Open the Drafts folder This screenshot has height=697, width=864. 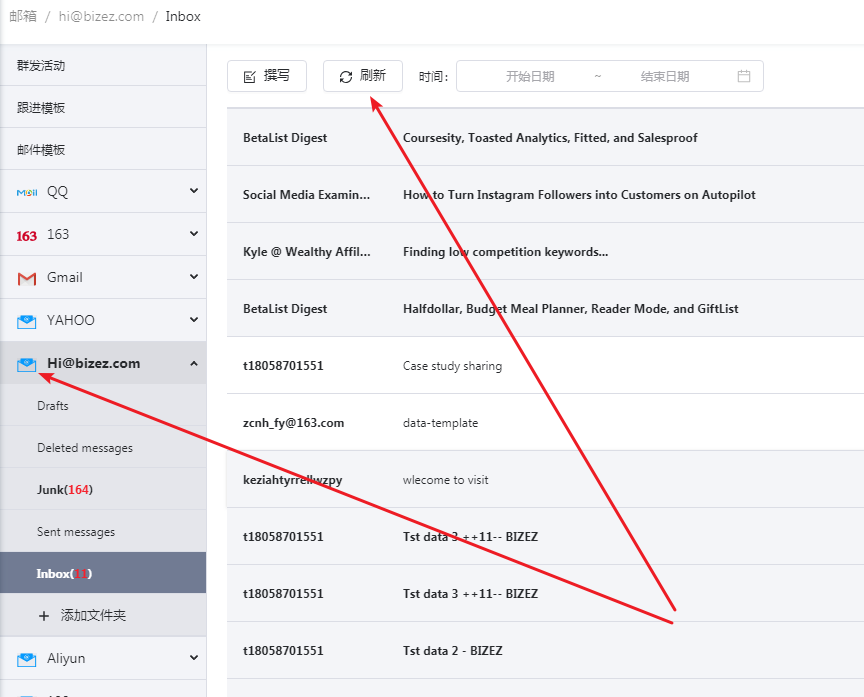pos(53,406)
